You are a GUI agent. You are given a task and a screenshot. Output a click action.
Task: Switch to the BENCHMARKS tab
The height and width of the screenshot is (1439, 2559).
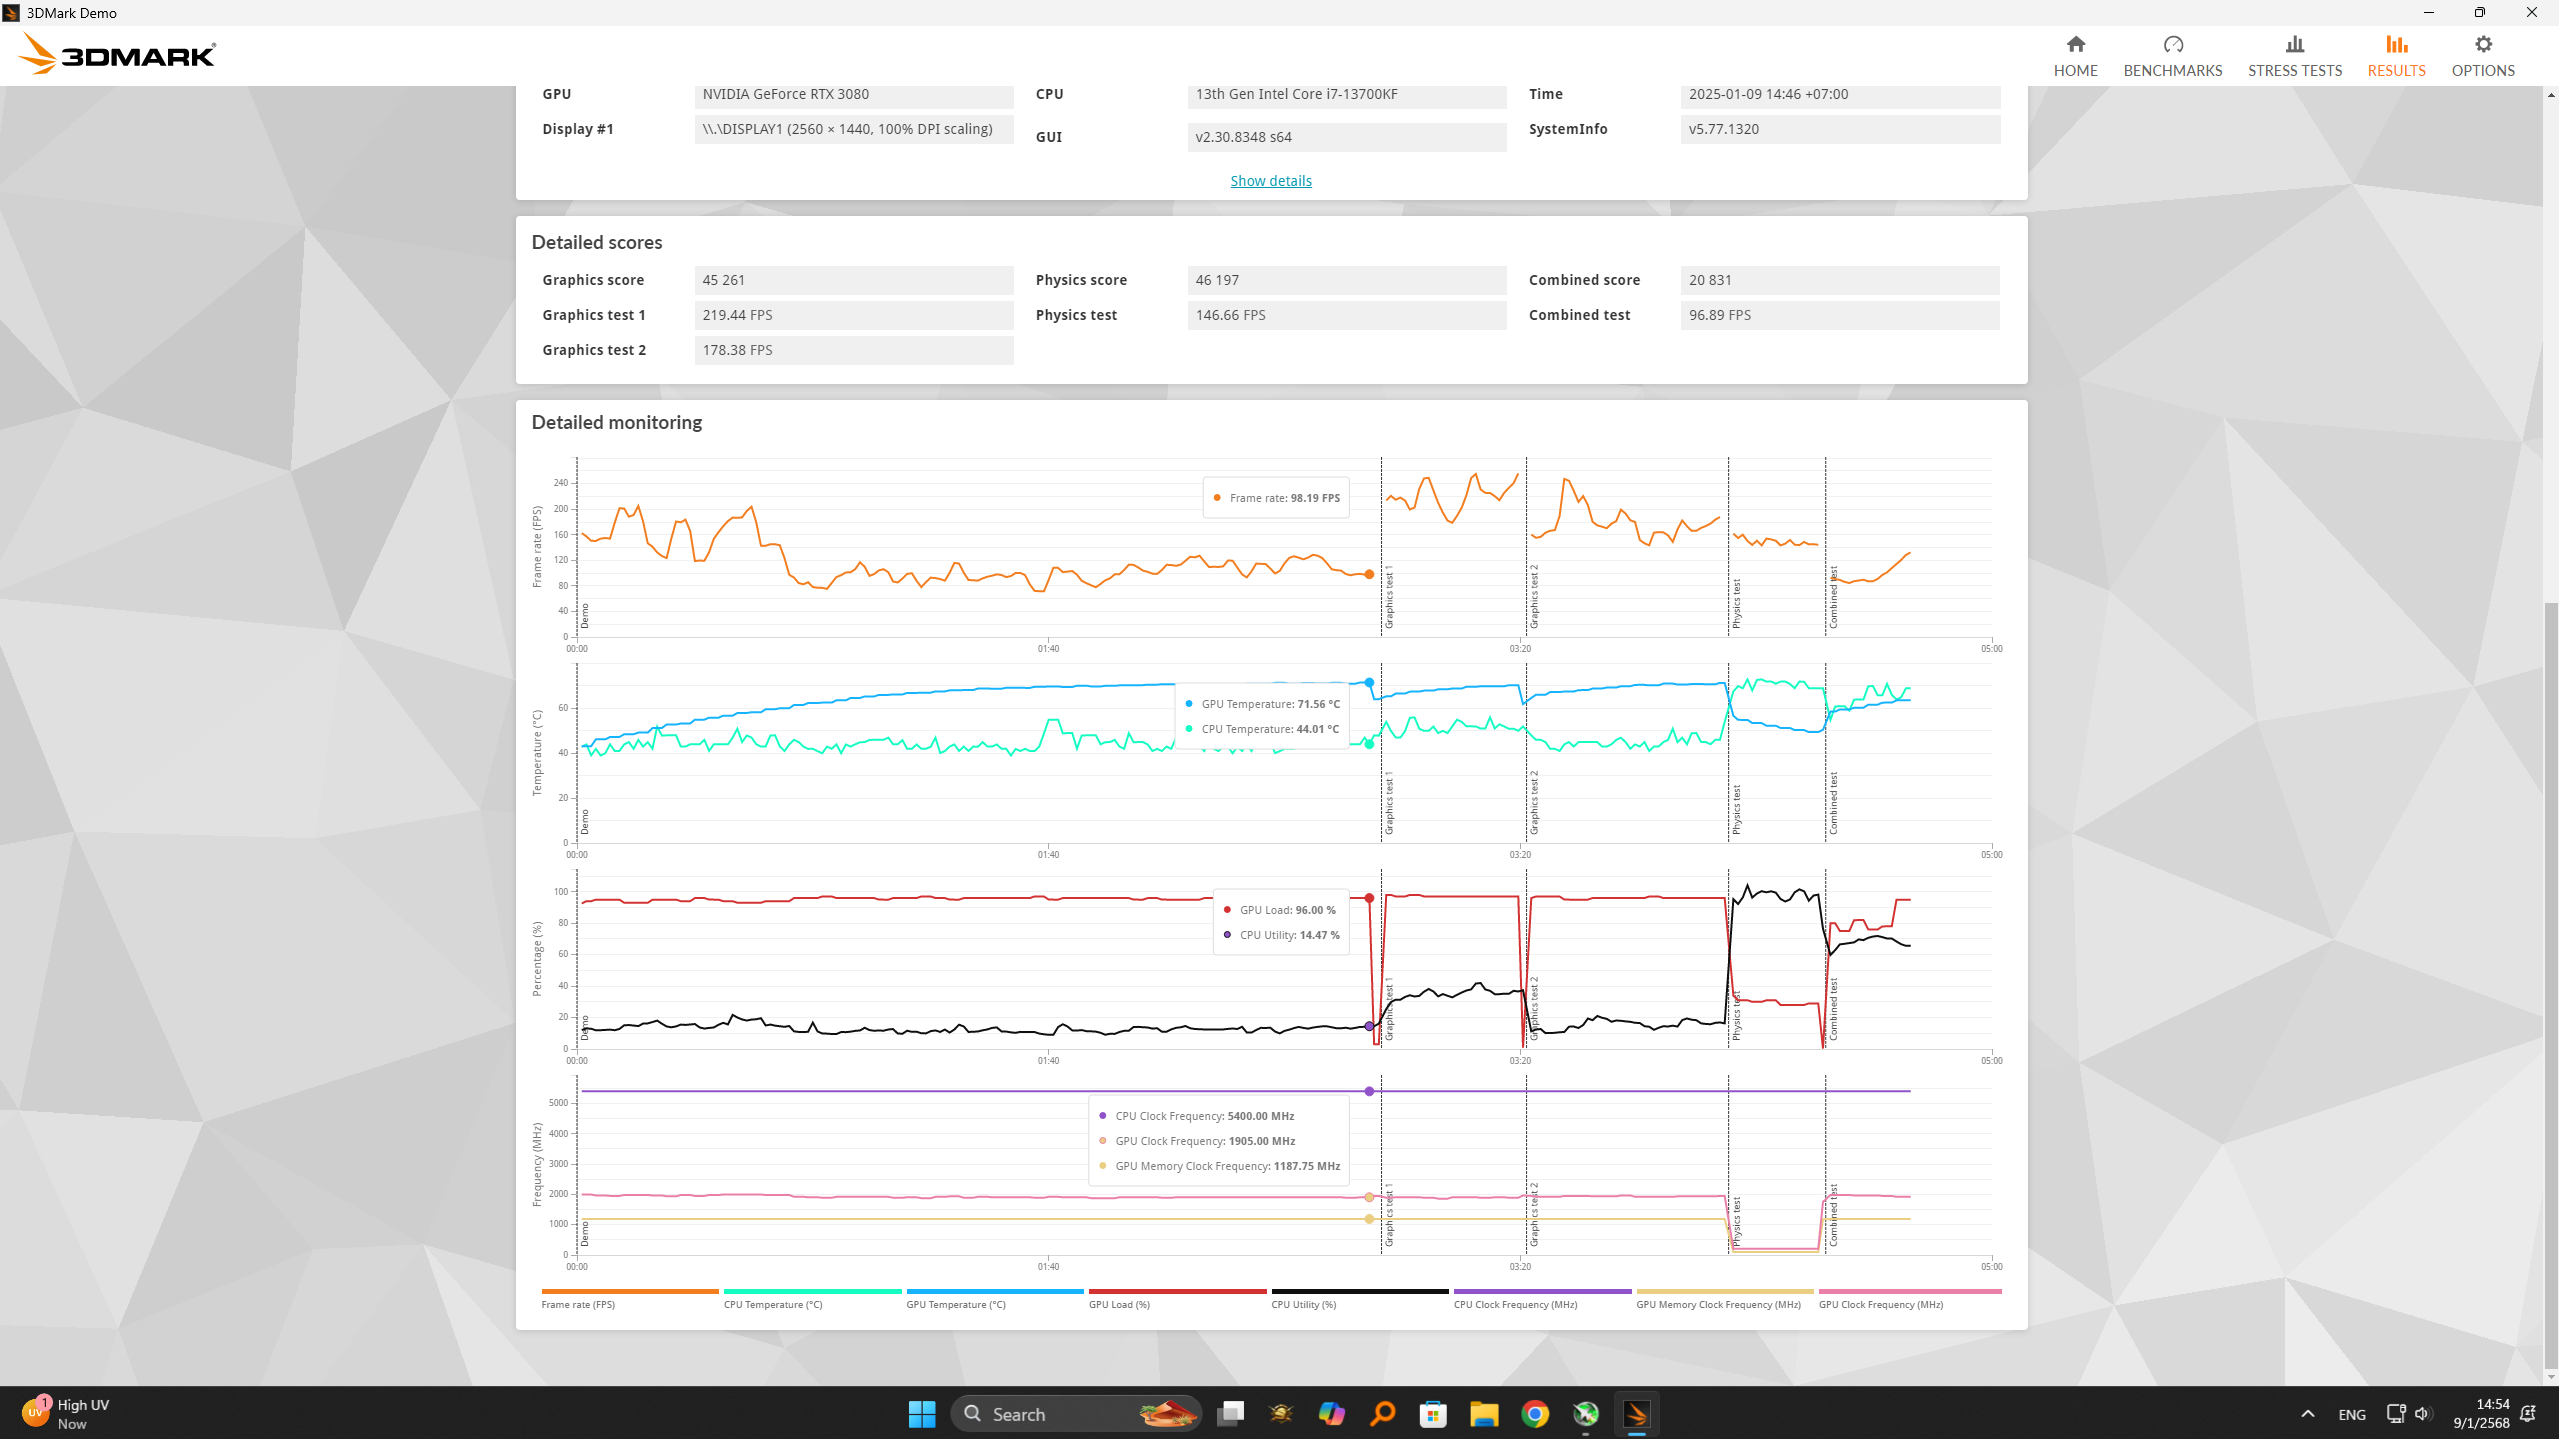point(2172,56)
